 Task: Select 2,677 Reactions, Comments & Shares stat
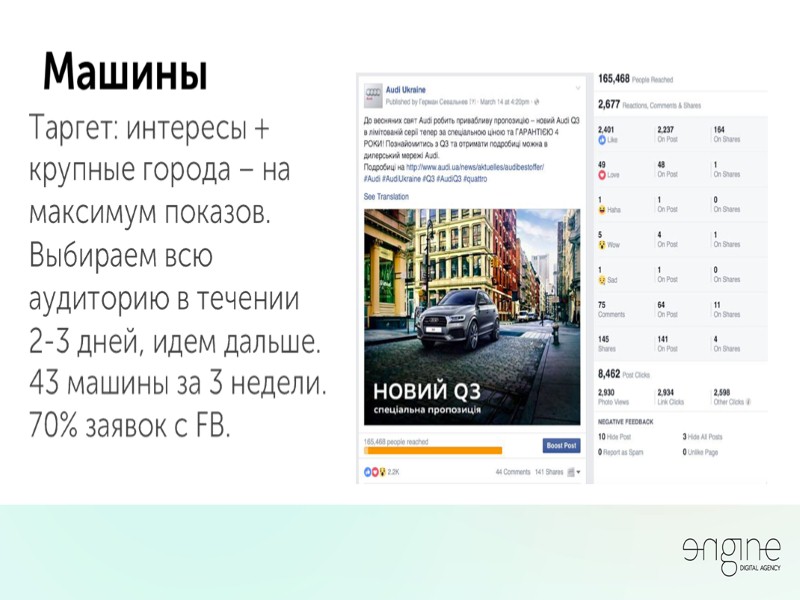tap(649, 105)
